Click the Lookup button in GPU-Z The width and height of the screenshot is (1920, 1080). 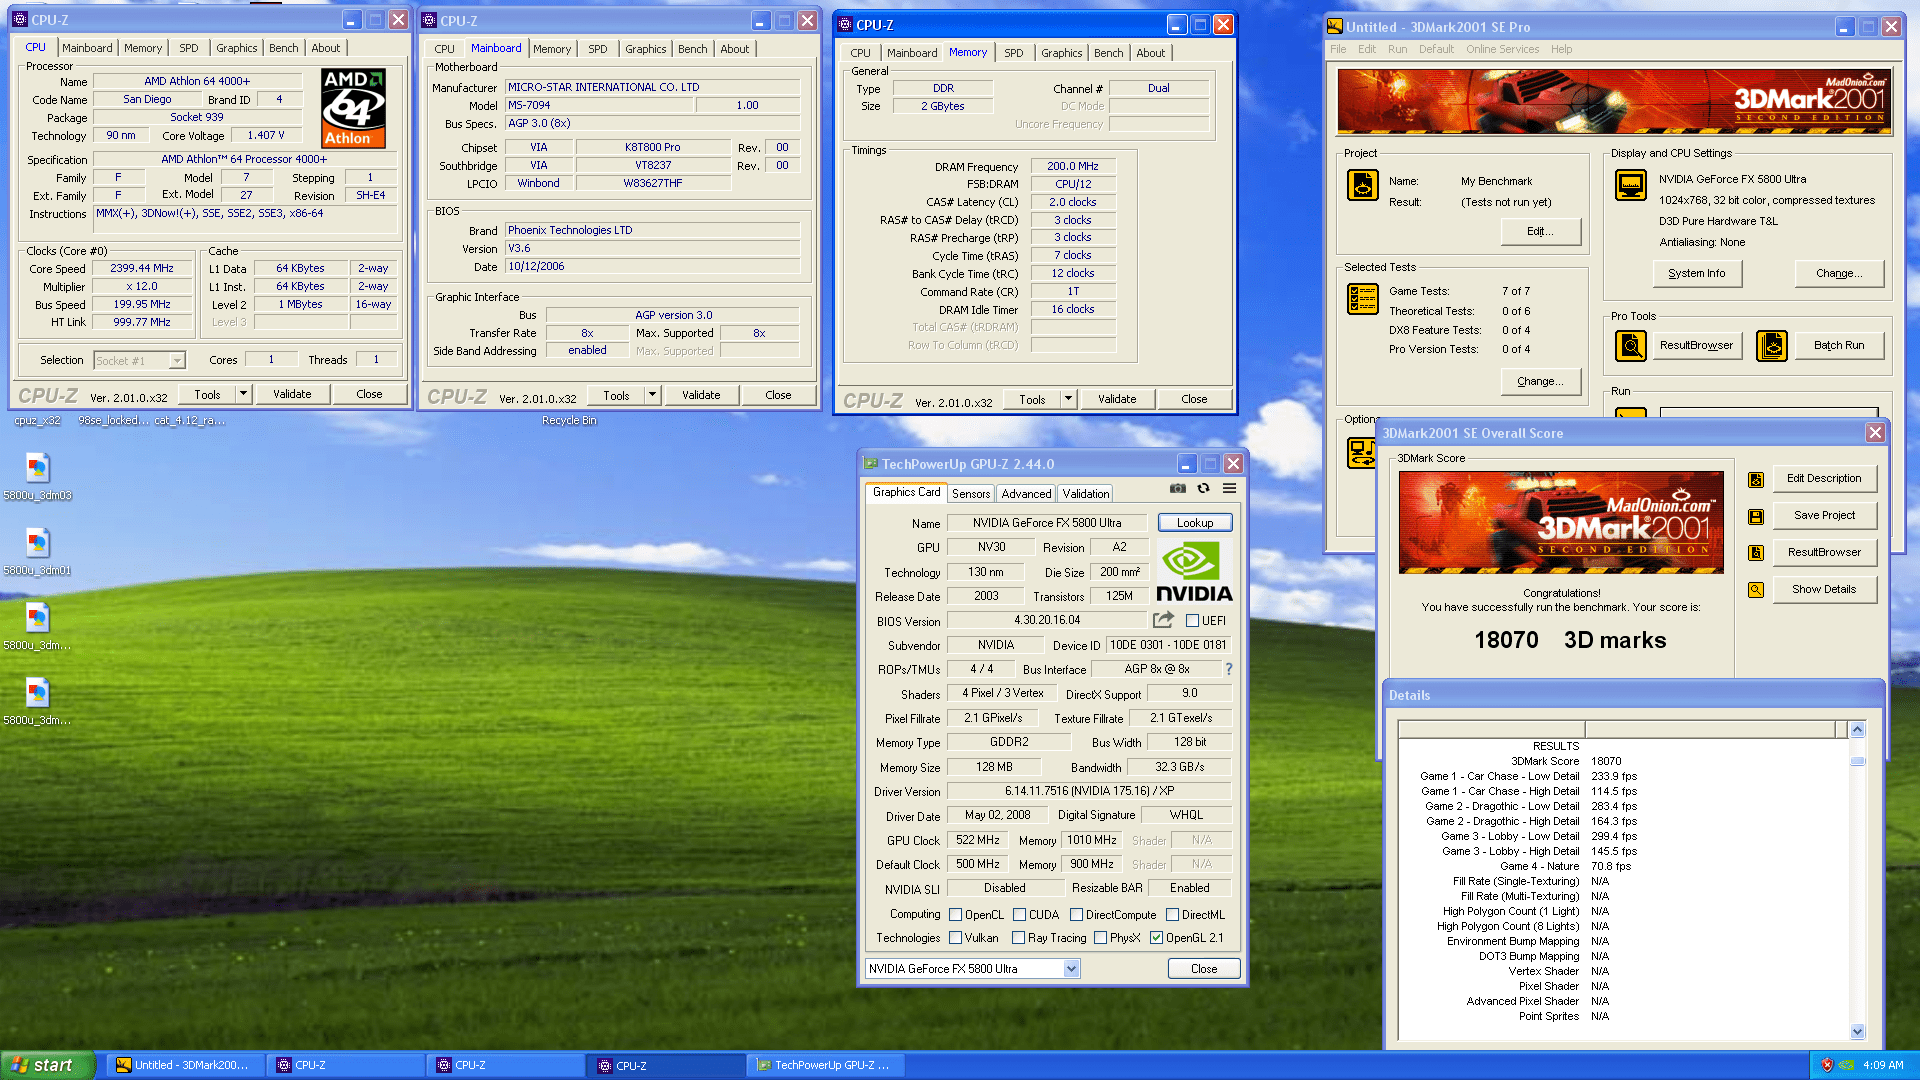click(1194, 523)
